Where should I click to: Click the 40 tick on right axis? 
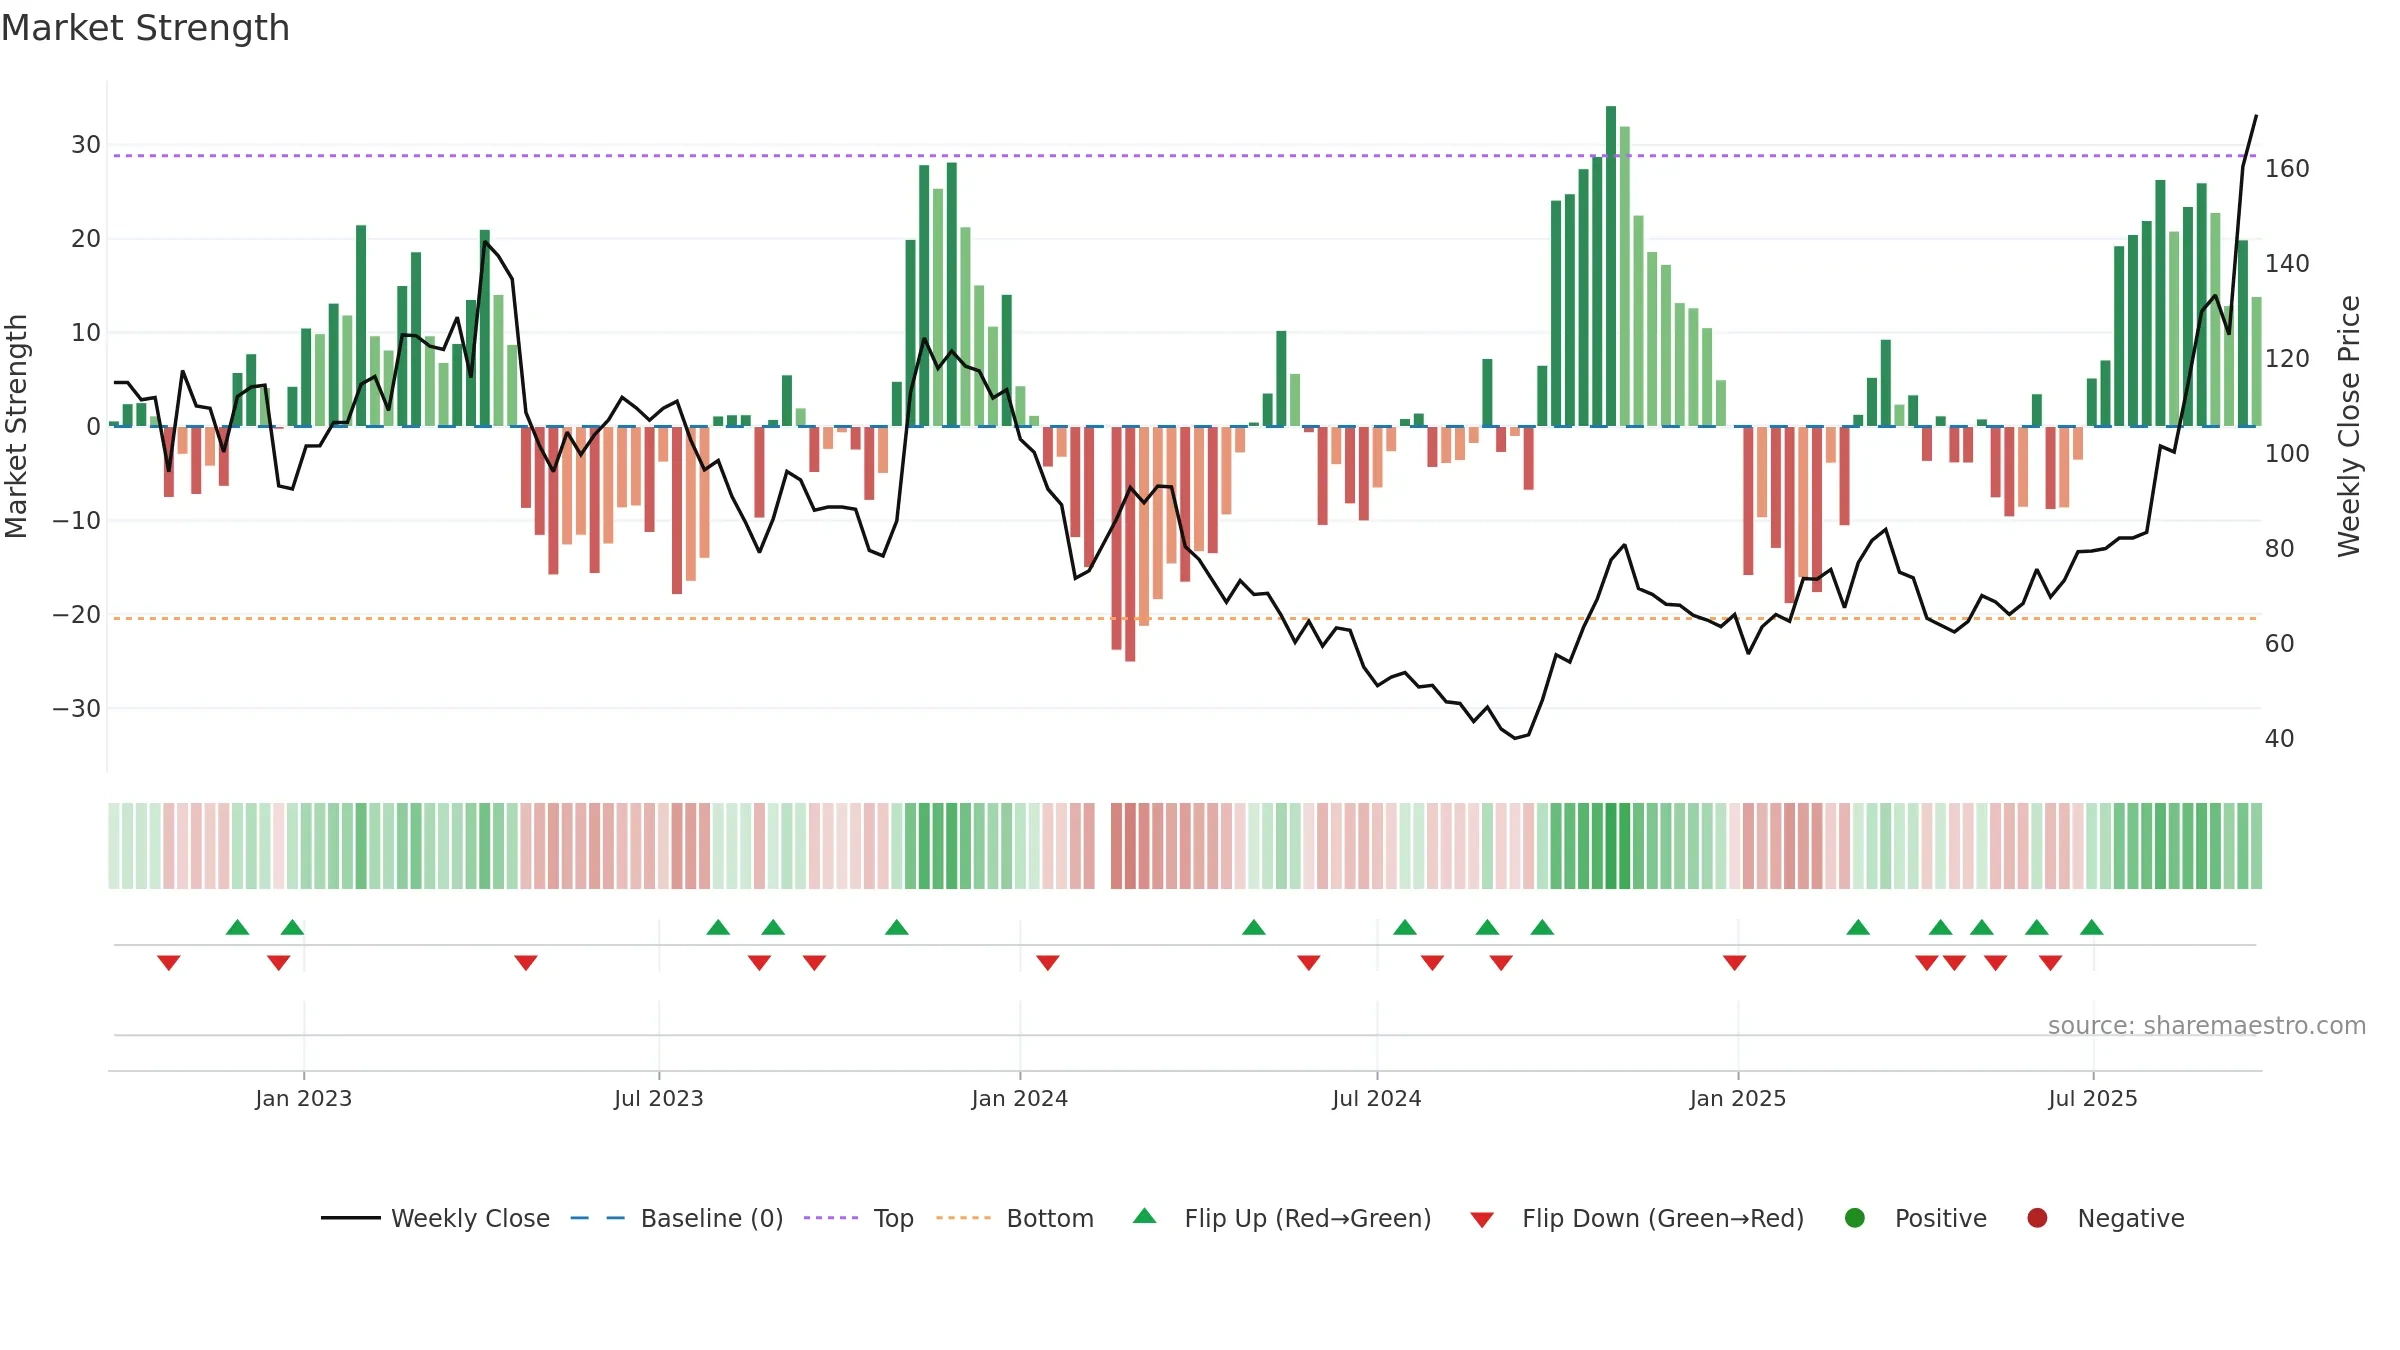(x=2279, y=739)
